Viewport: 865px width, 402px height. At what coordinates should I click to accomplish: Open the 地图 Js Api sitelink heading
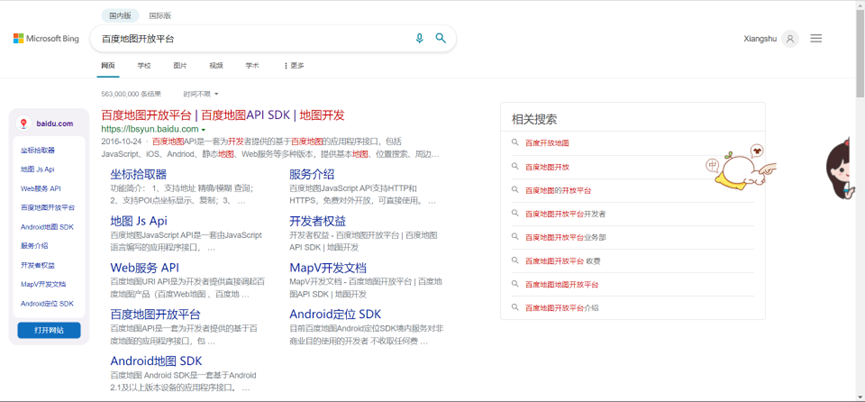tap(138, 221)
